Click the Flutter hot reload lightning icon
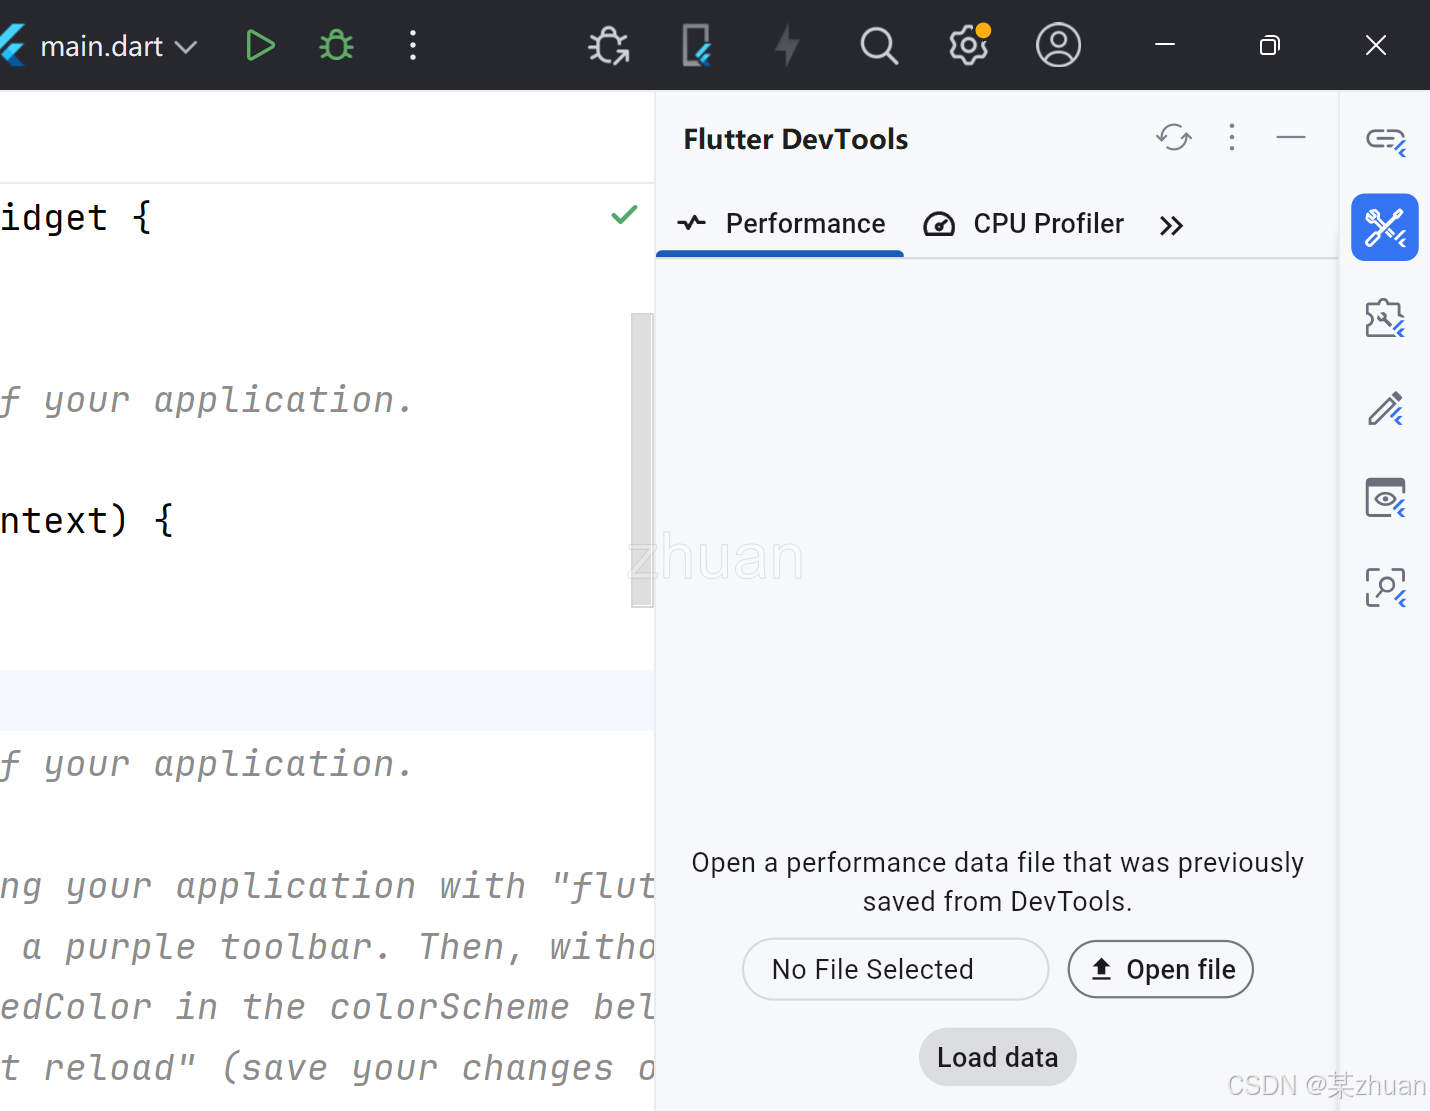1430x1111 pixels. (788, 46)
